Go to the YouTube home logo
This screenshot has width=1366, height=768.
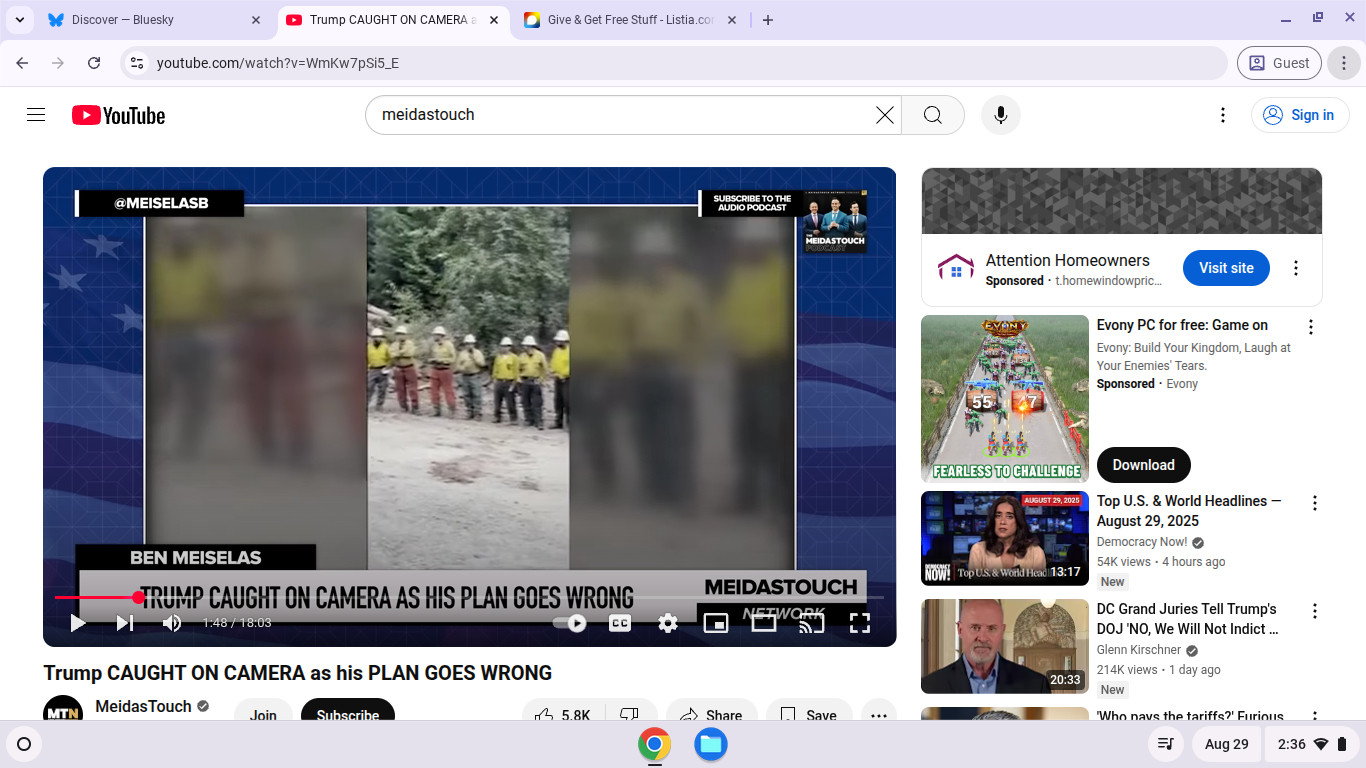118,115
